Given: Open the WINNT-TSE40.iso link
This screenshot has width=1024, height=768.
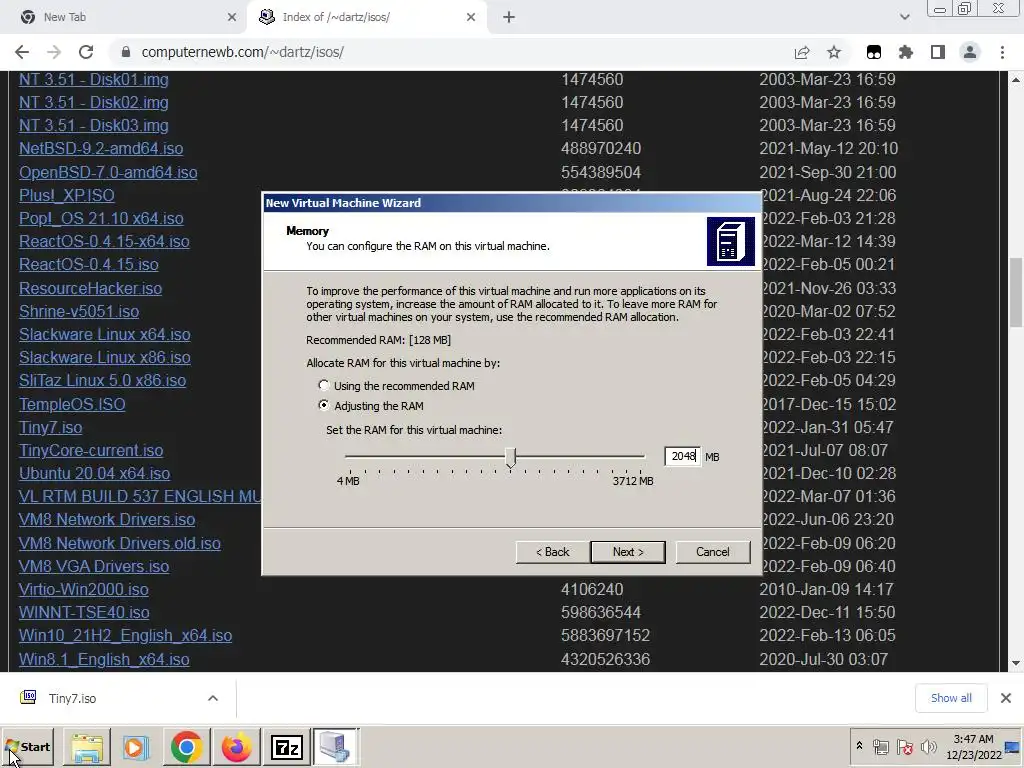Looking at the screenshot, I should 84,613.
